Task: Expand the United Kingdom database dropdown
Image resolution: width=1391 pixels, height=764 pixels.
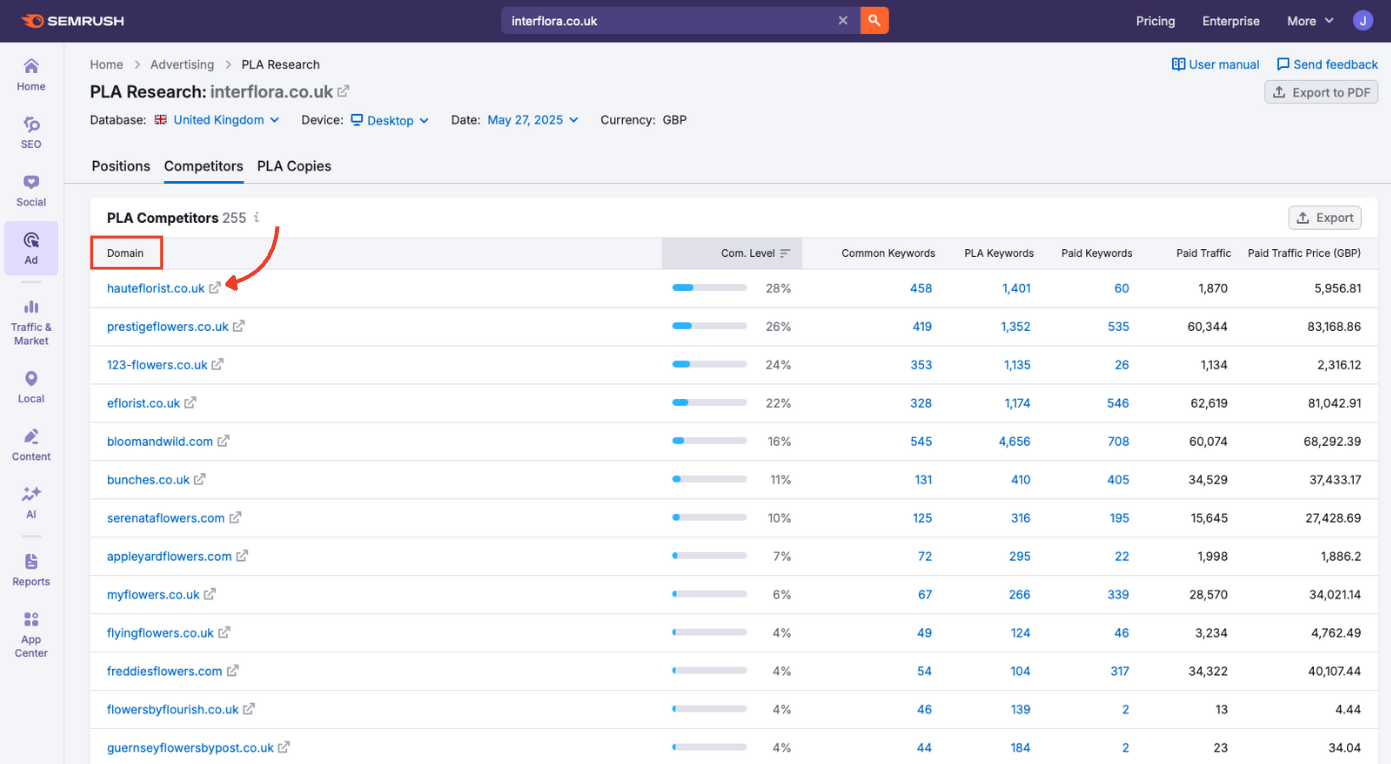Action: click(219, 120)
